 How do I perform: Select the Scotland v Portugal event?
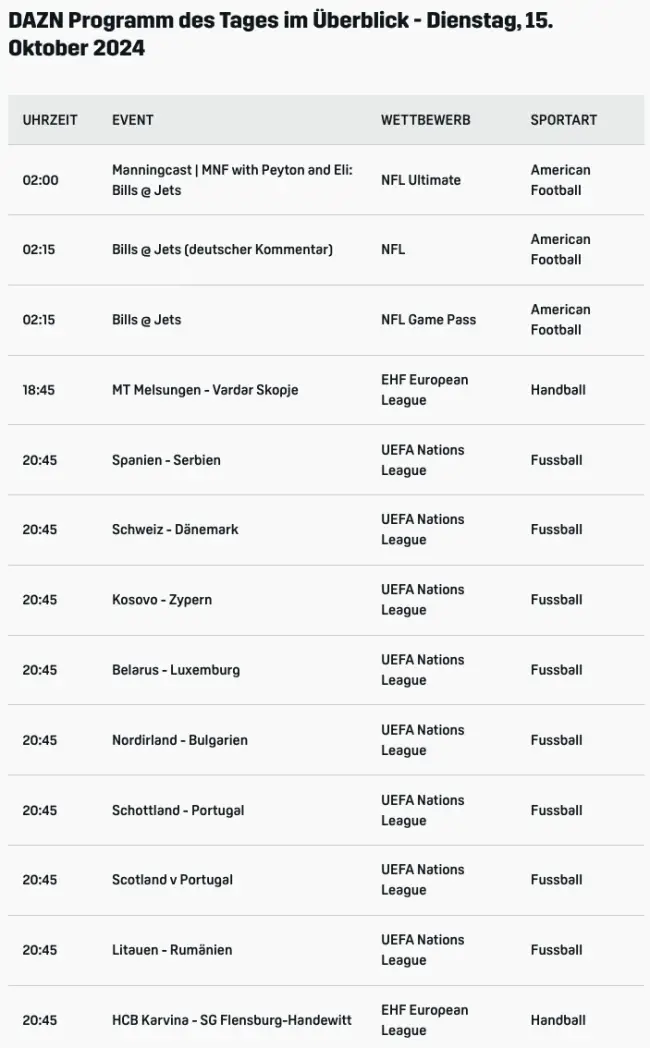(173, 880)
